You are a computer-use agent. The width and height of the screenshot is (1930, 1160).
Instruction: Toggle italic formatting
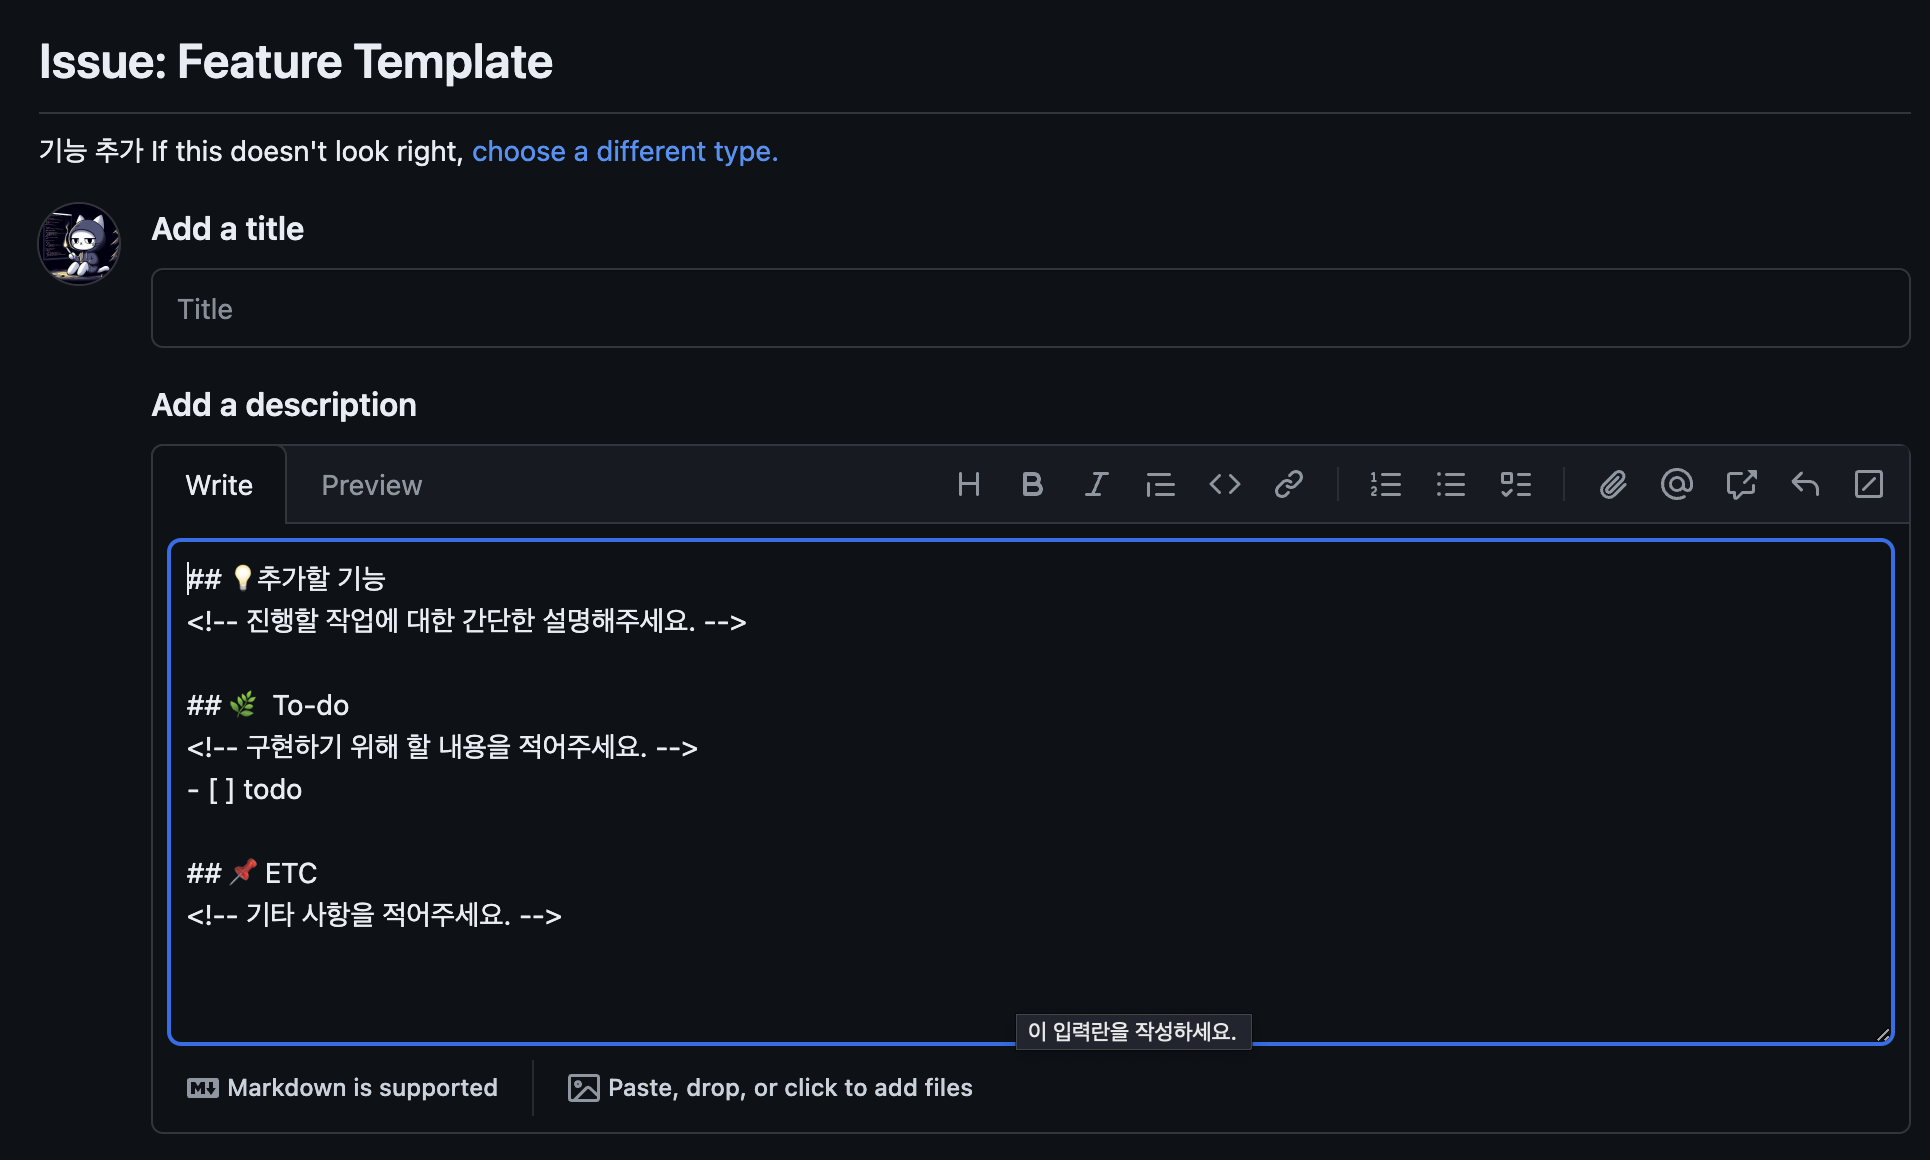click(x=1096, y=484)
